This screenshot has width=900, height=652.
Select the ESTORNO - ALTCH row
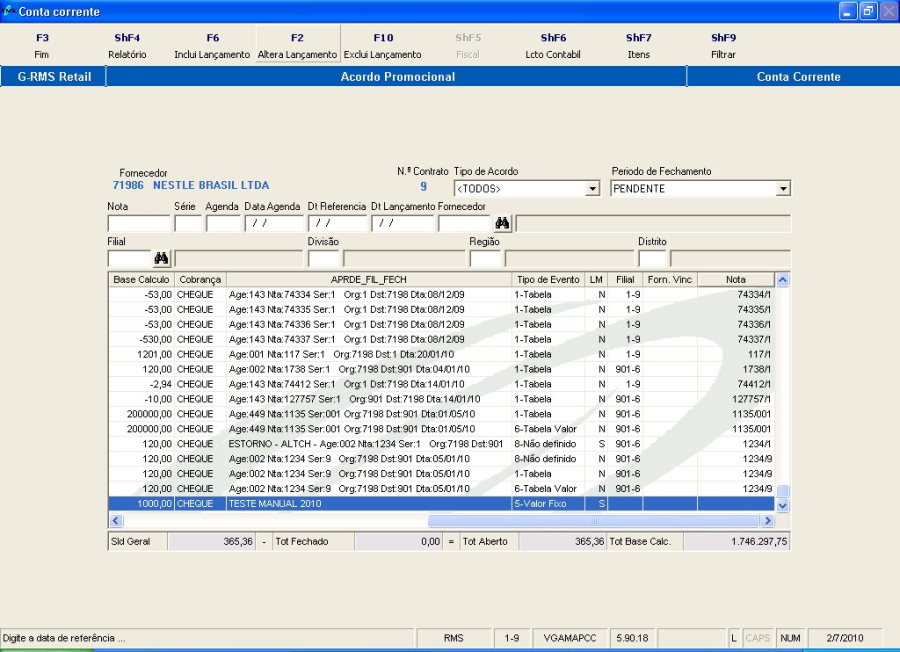click(441, 444)
